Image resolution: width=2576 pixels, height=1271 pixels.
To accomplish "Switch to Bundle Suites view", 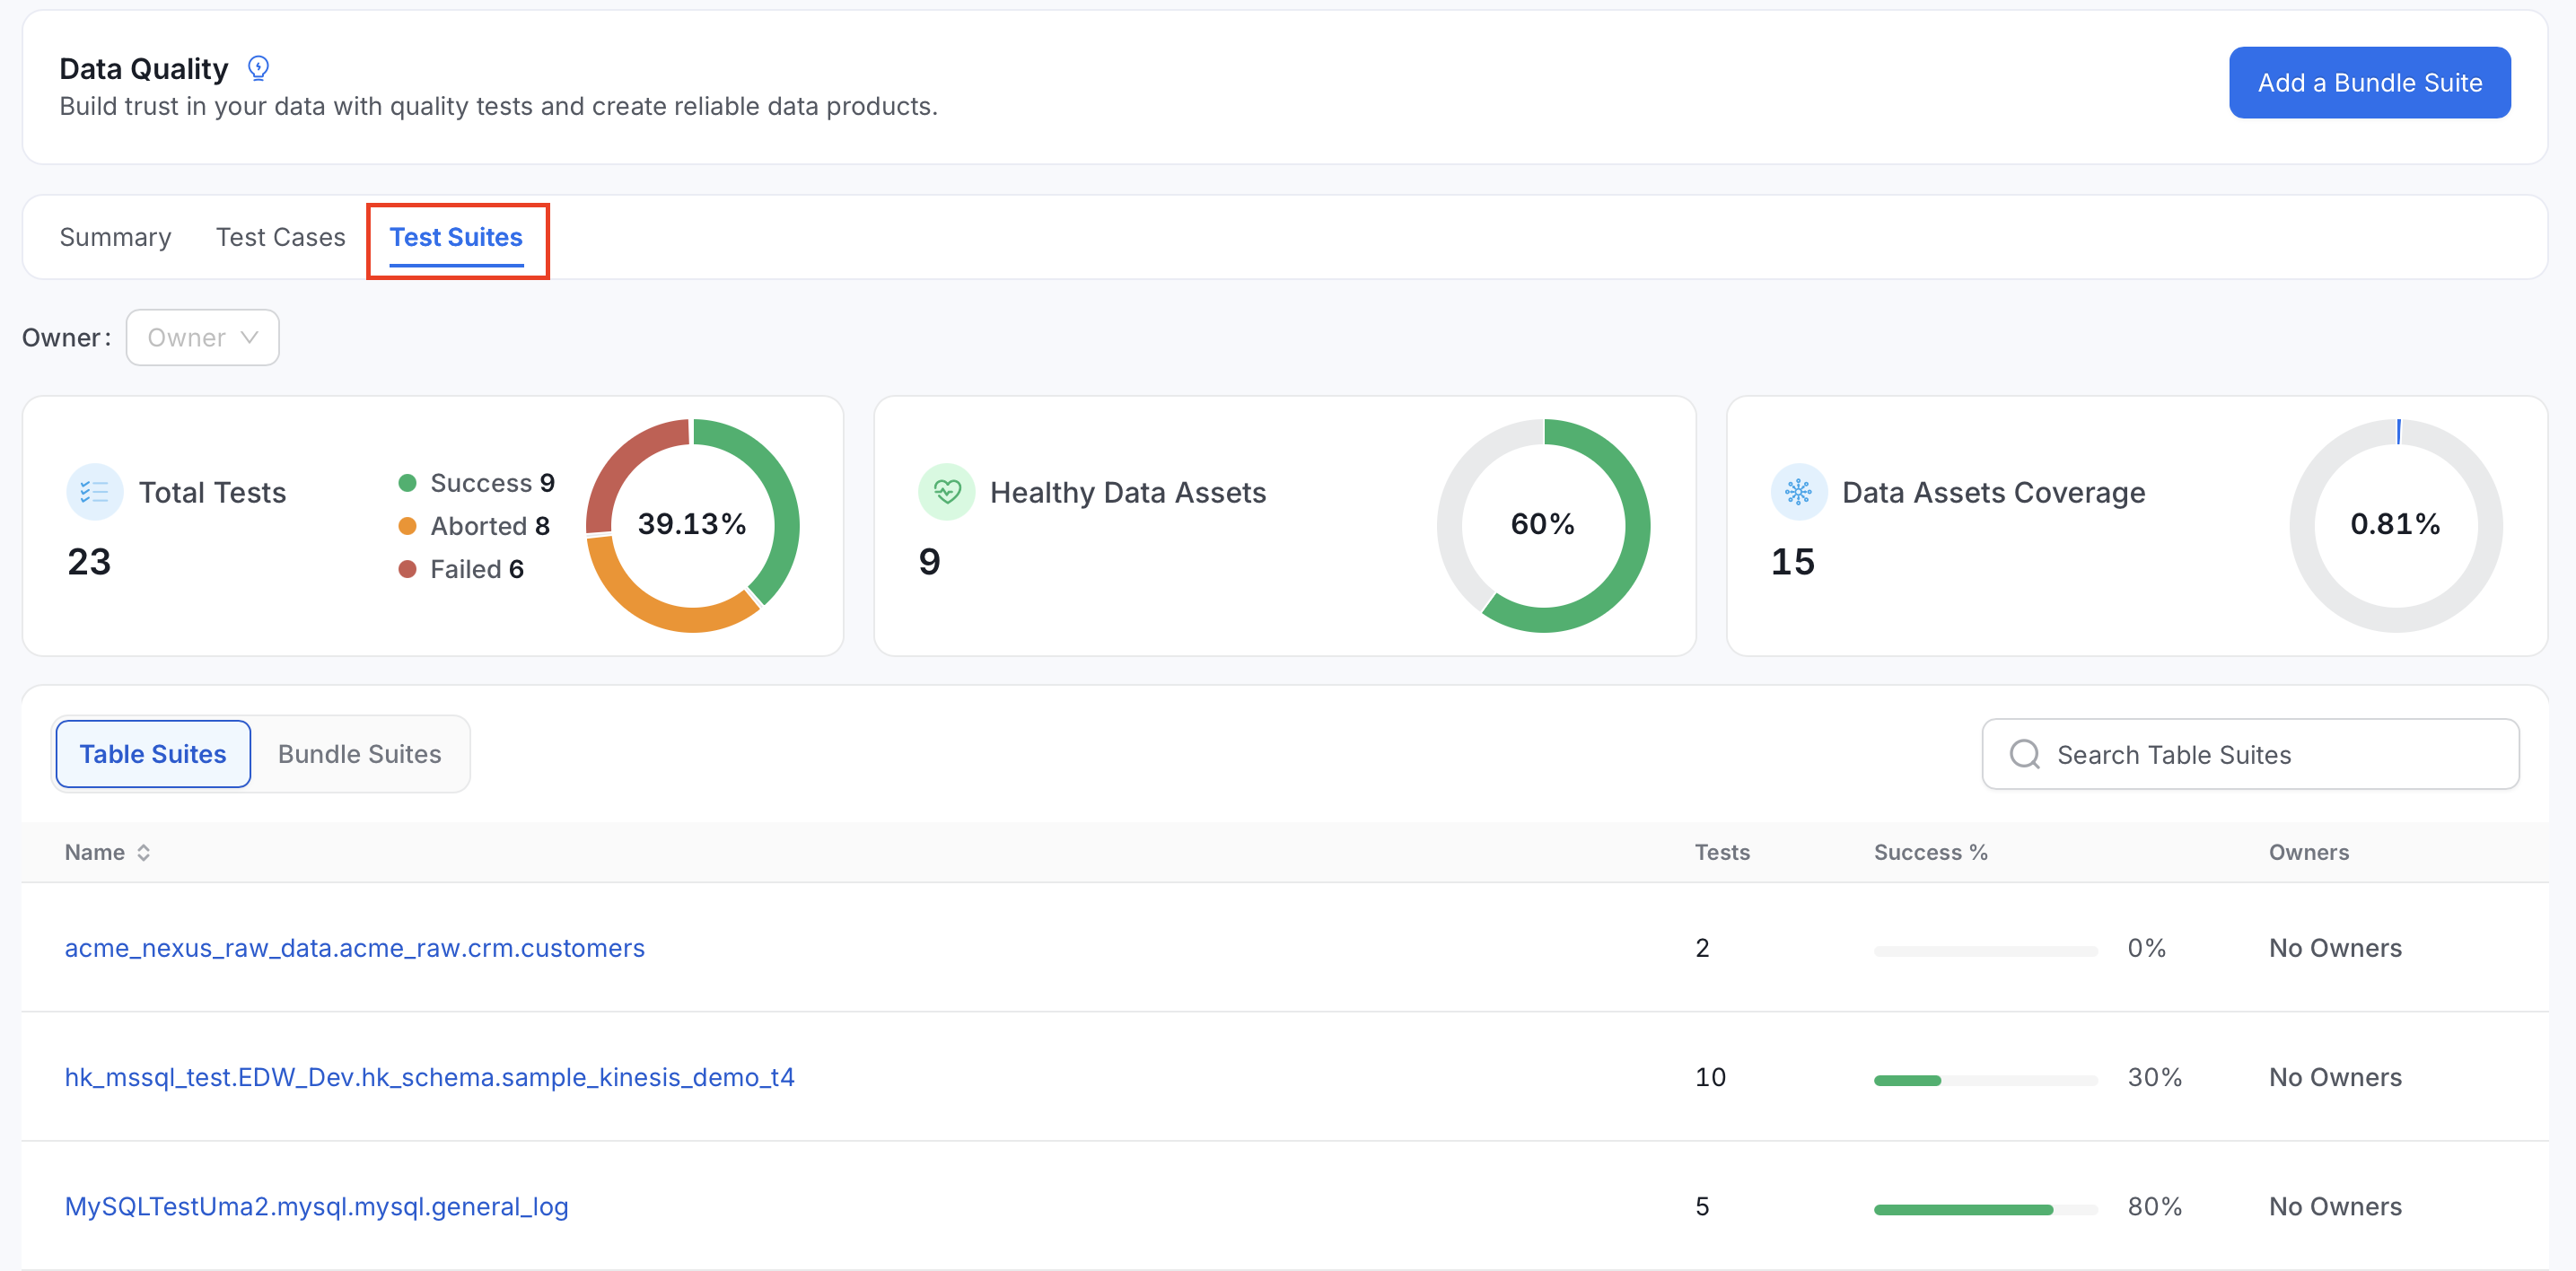I will pyautogui.click(x=360, y=755).
